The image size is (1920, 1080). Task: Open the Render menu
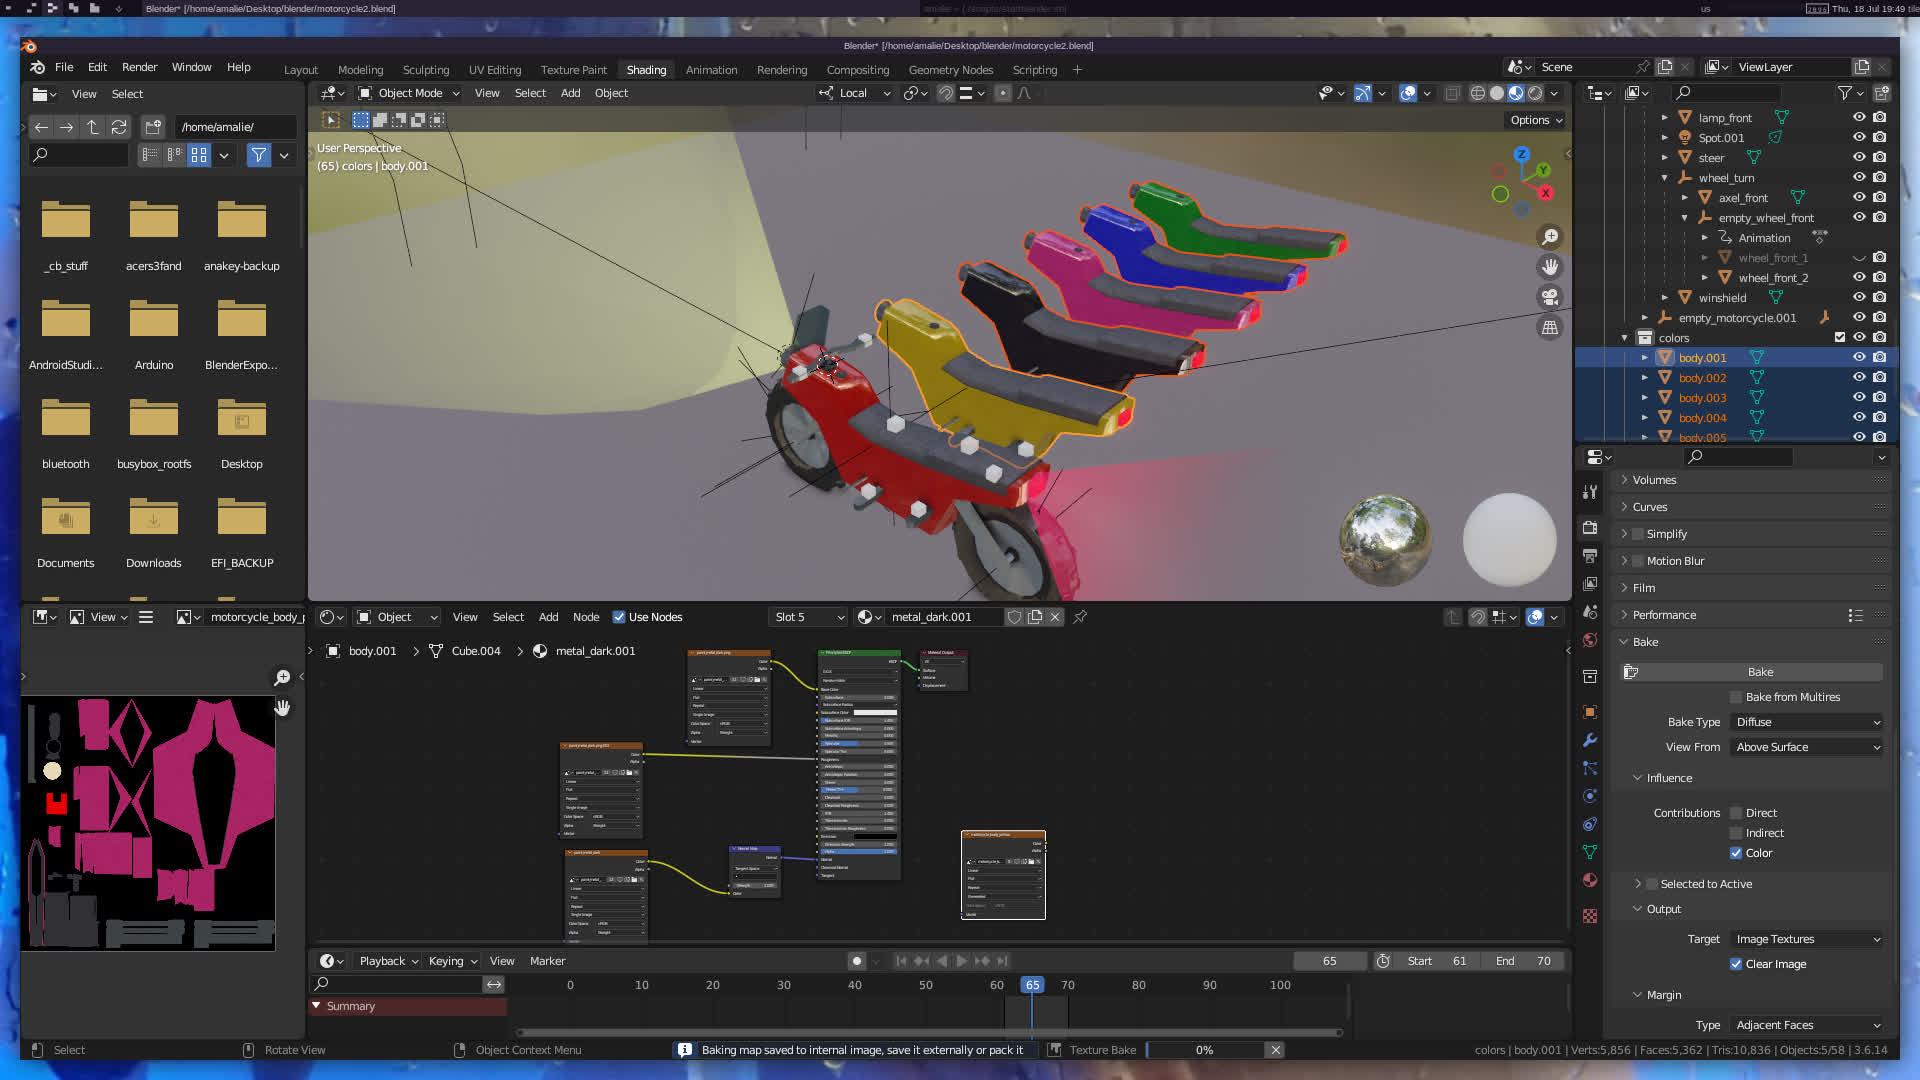(139, 67)
